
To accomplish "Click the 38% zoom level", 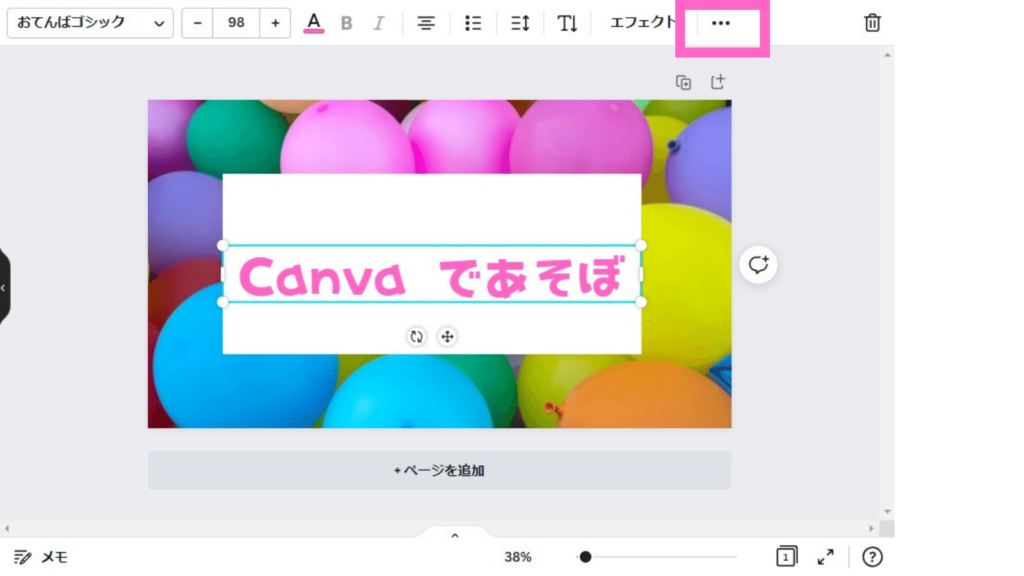I will click(518, 557).
